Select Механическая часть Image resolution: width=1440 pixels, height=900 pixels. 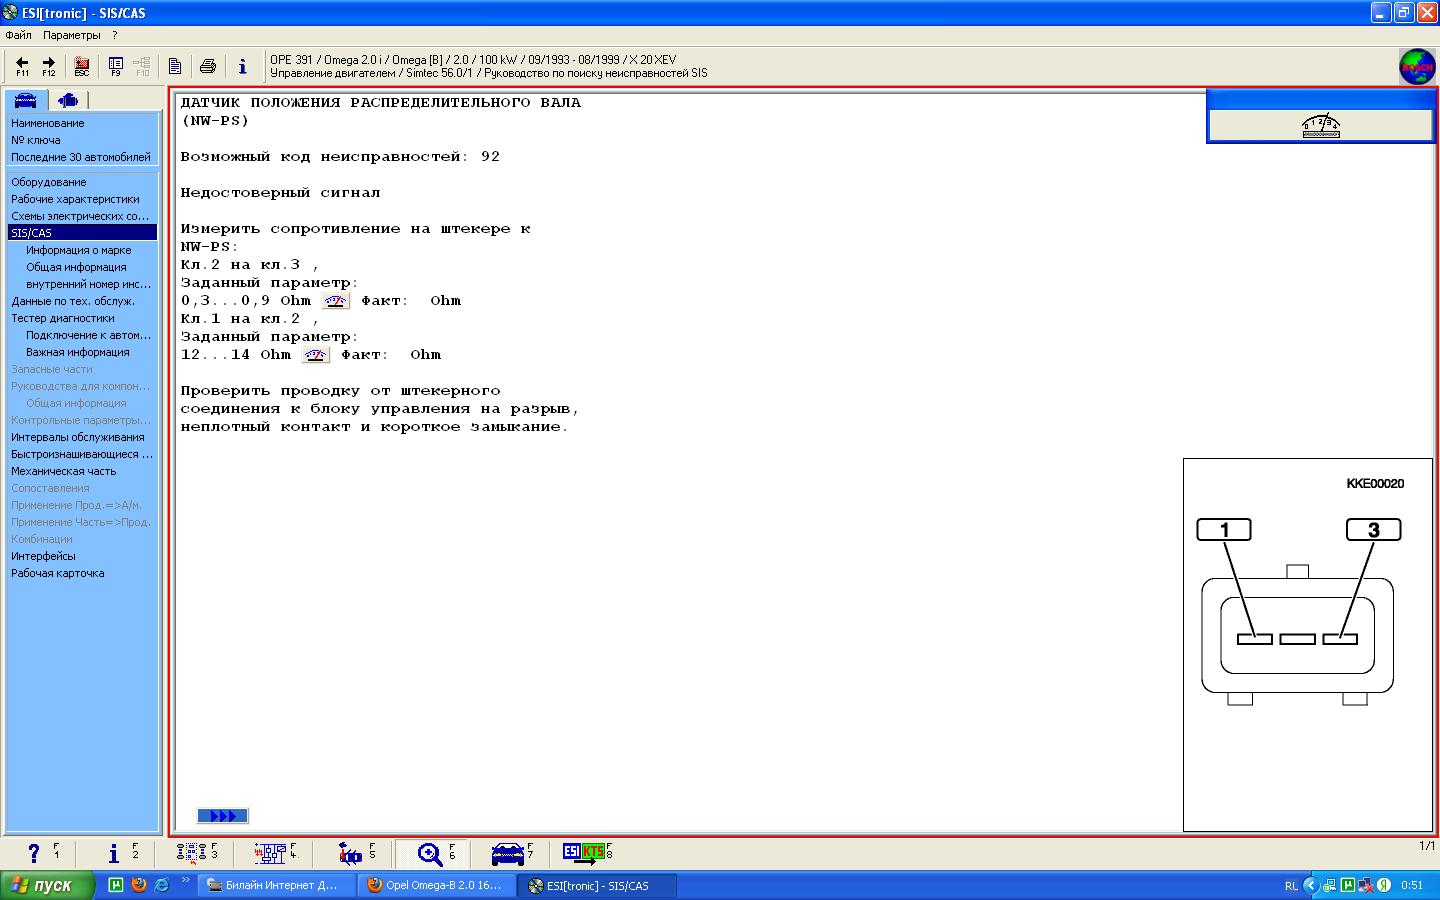coord(64,471)
